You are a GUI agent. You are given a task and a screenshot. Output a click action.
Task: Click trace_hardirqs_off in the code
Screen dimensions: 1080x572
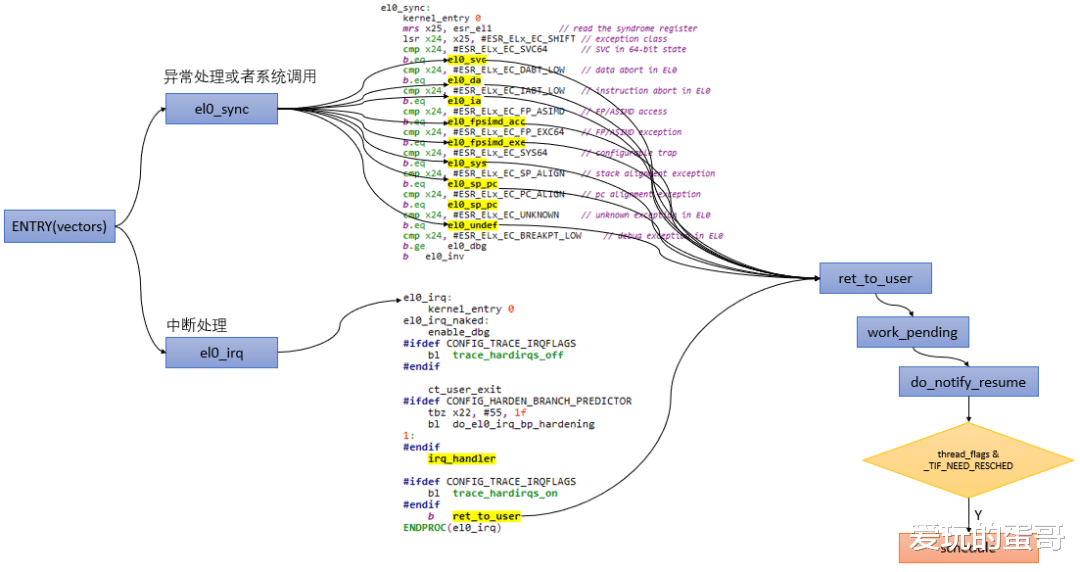pyautogui.click(x=508, y=355)
